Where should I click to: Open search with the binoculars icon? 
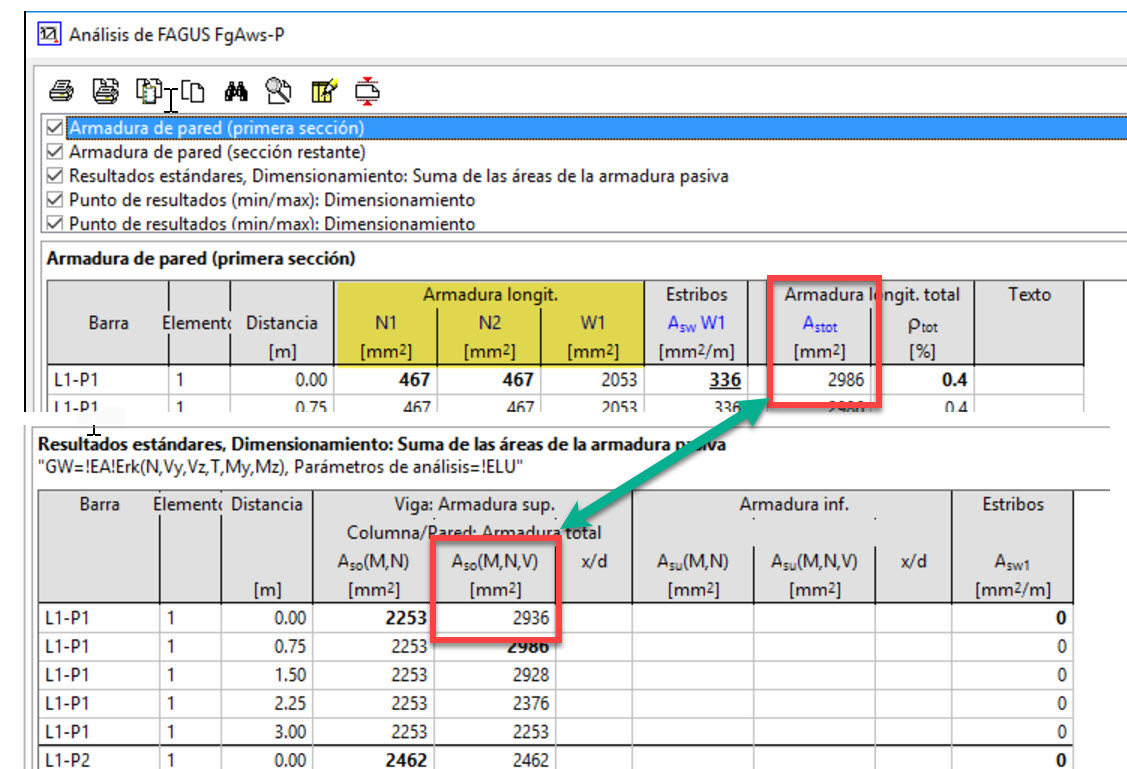point(236,92)
